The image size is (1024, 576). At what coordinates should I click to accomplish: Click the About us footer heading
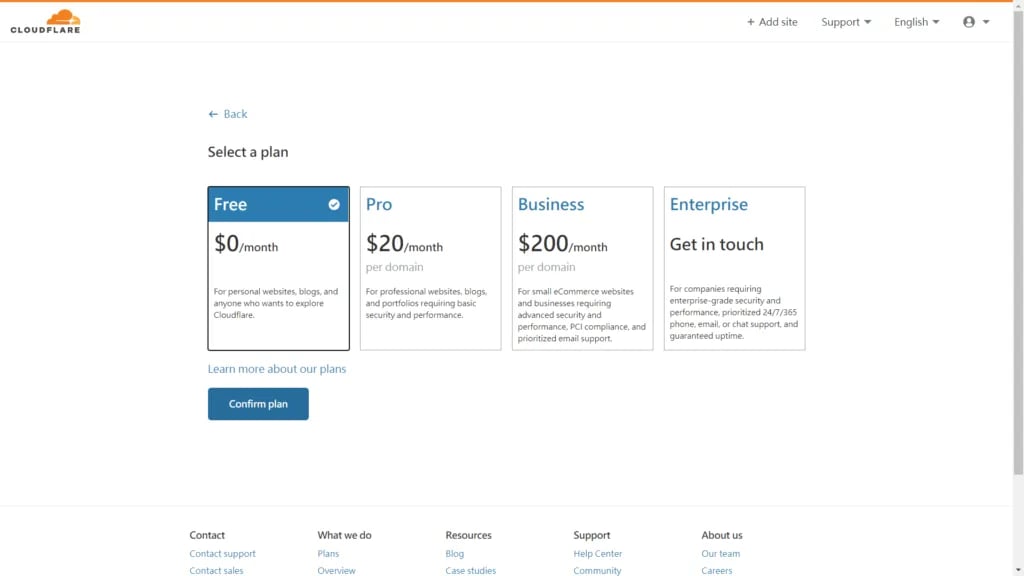click(722, 535)
